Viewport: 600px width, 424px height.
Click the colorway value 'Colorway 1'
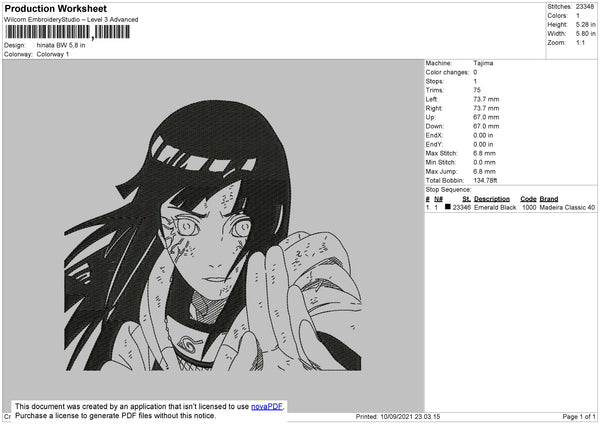(53, 54)
